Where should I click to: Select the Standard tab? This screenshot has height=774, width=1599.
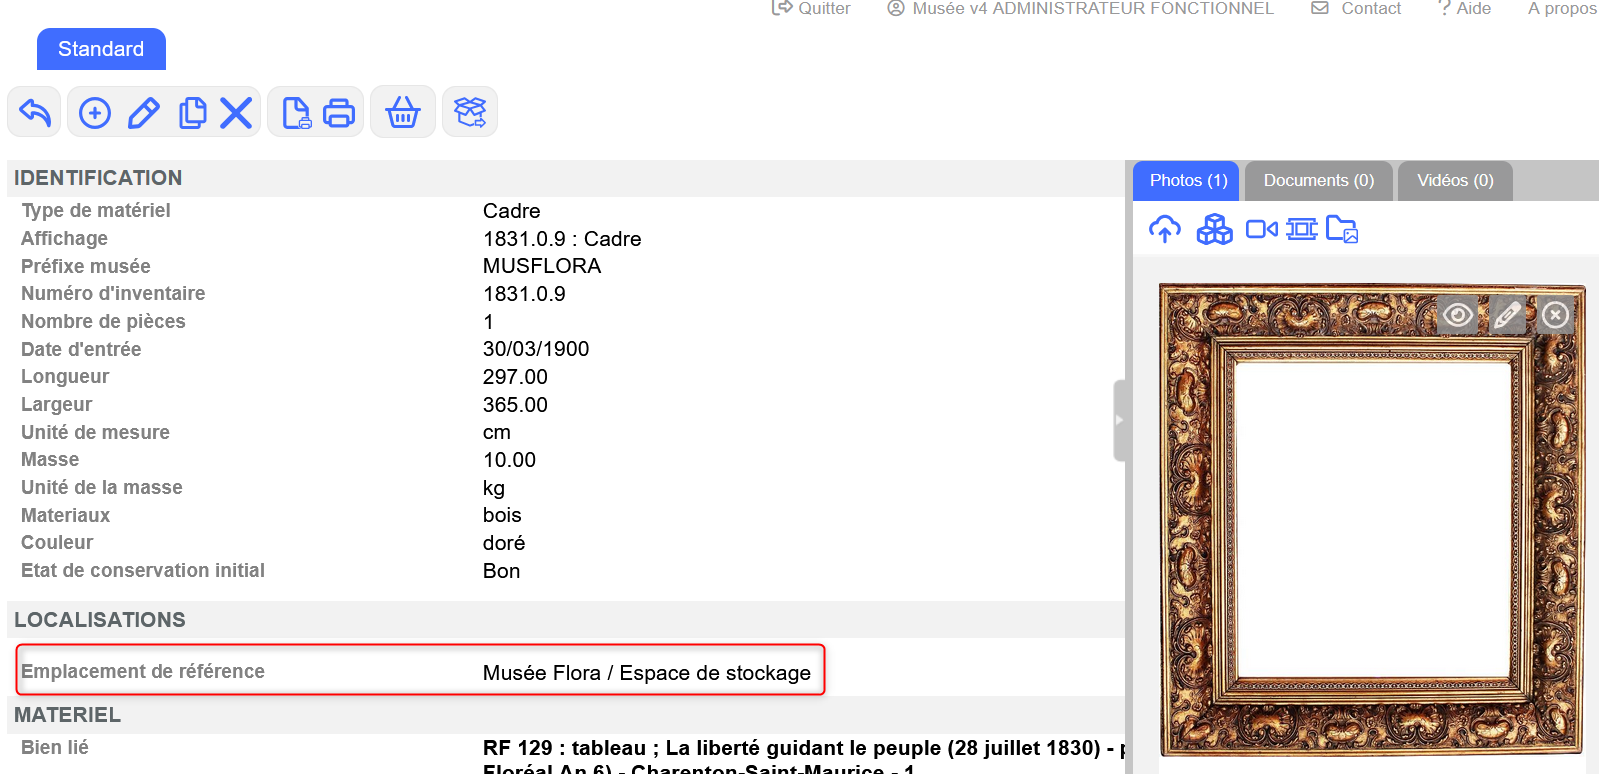coord(101,49)
